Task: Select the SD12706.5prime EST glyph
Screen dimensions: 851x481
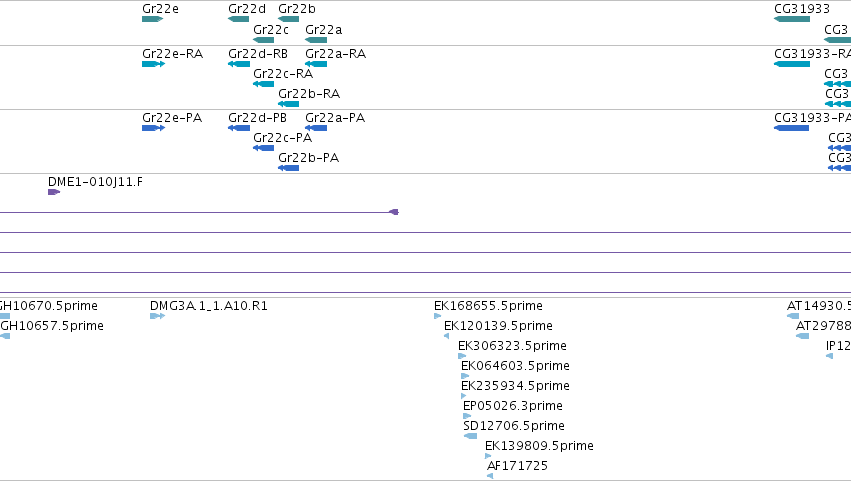Action: coord(471,436)
